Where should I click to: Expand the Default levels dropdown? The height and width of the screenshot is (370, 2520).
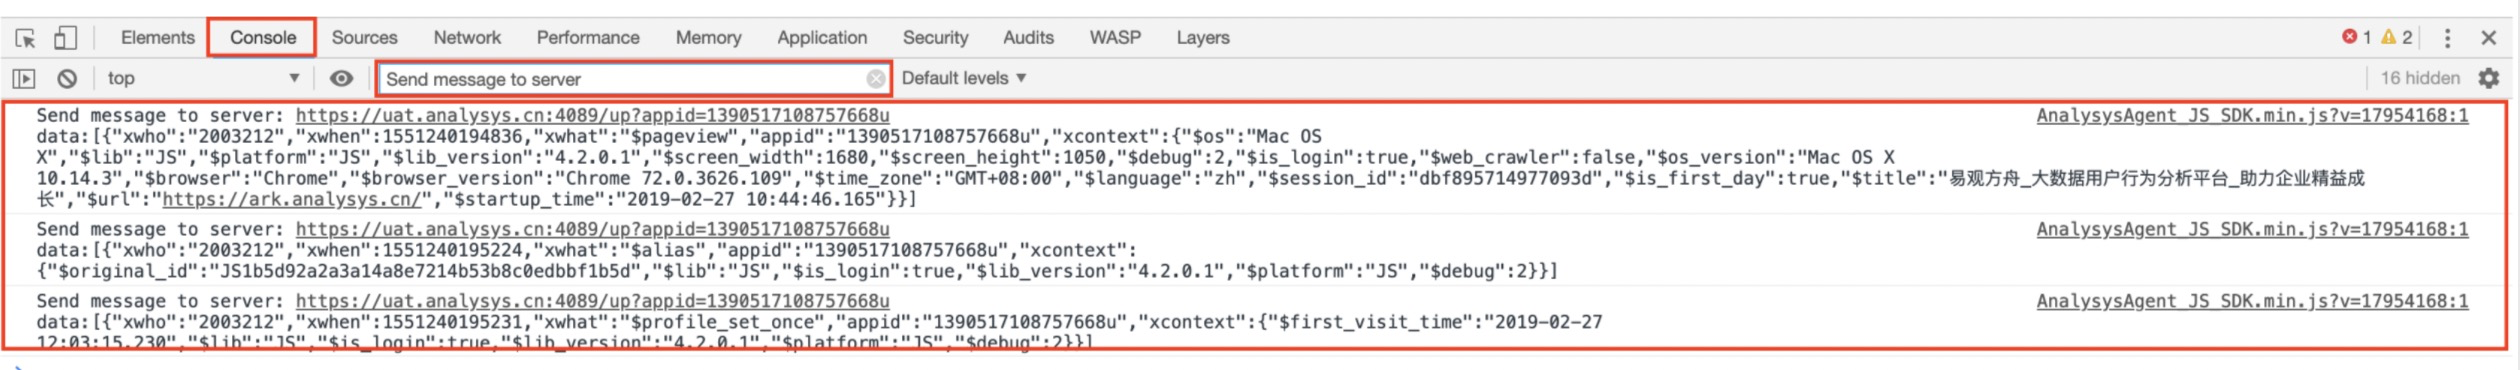964,78
